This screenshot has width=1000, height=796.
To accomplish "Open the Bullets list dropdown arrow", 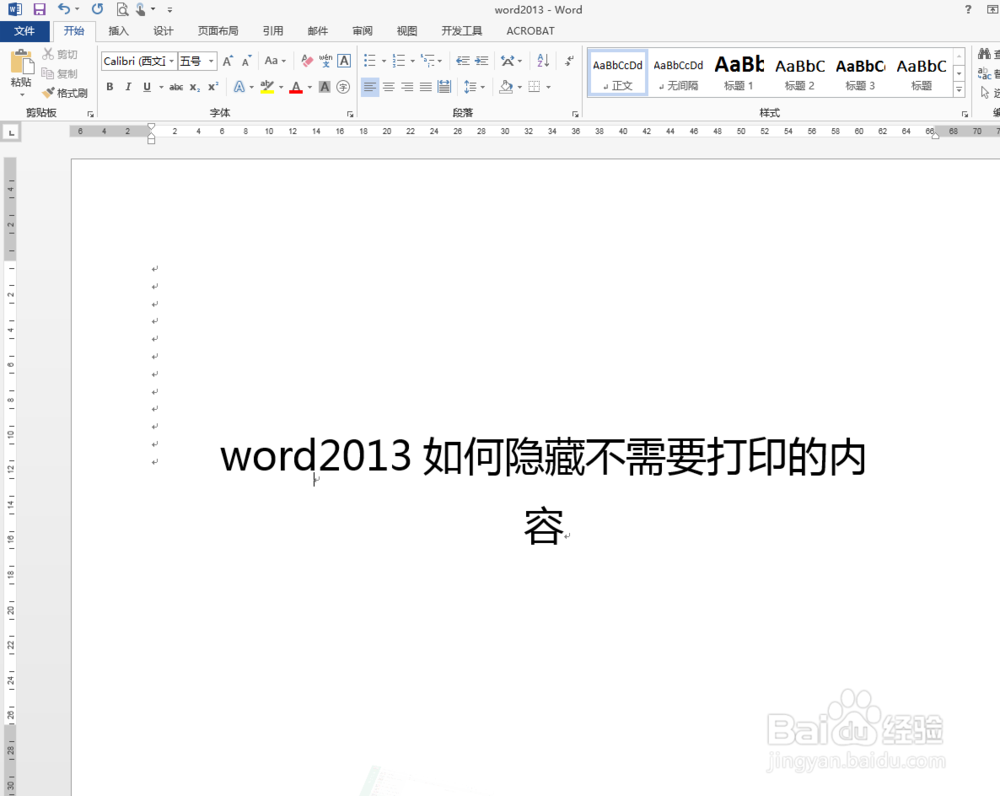I will tap(384, 61).
